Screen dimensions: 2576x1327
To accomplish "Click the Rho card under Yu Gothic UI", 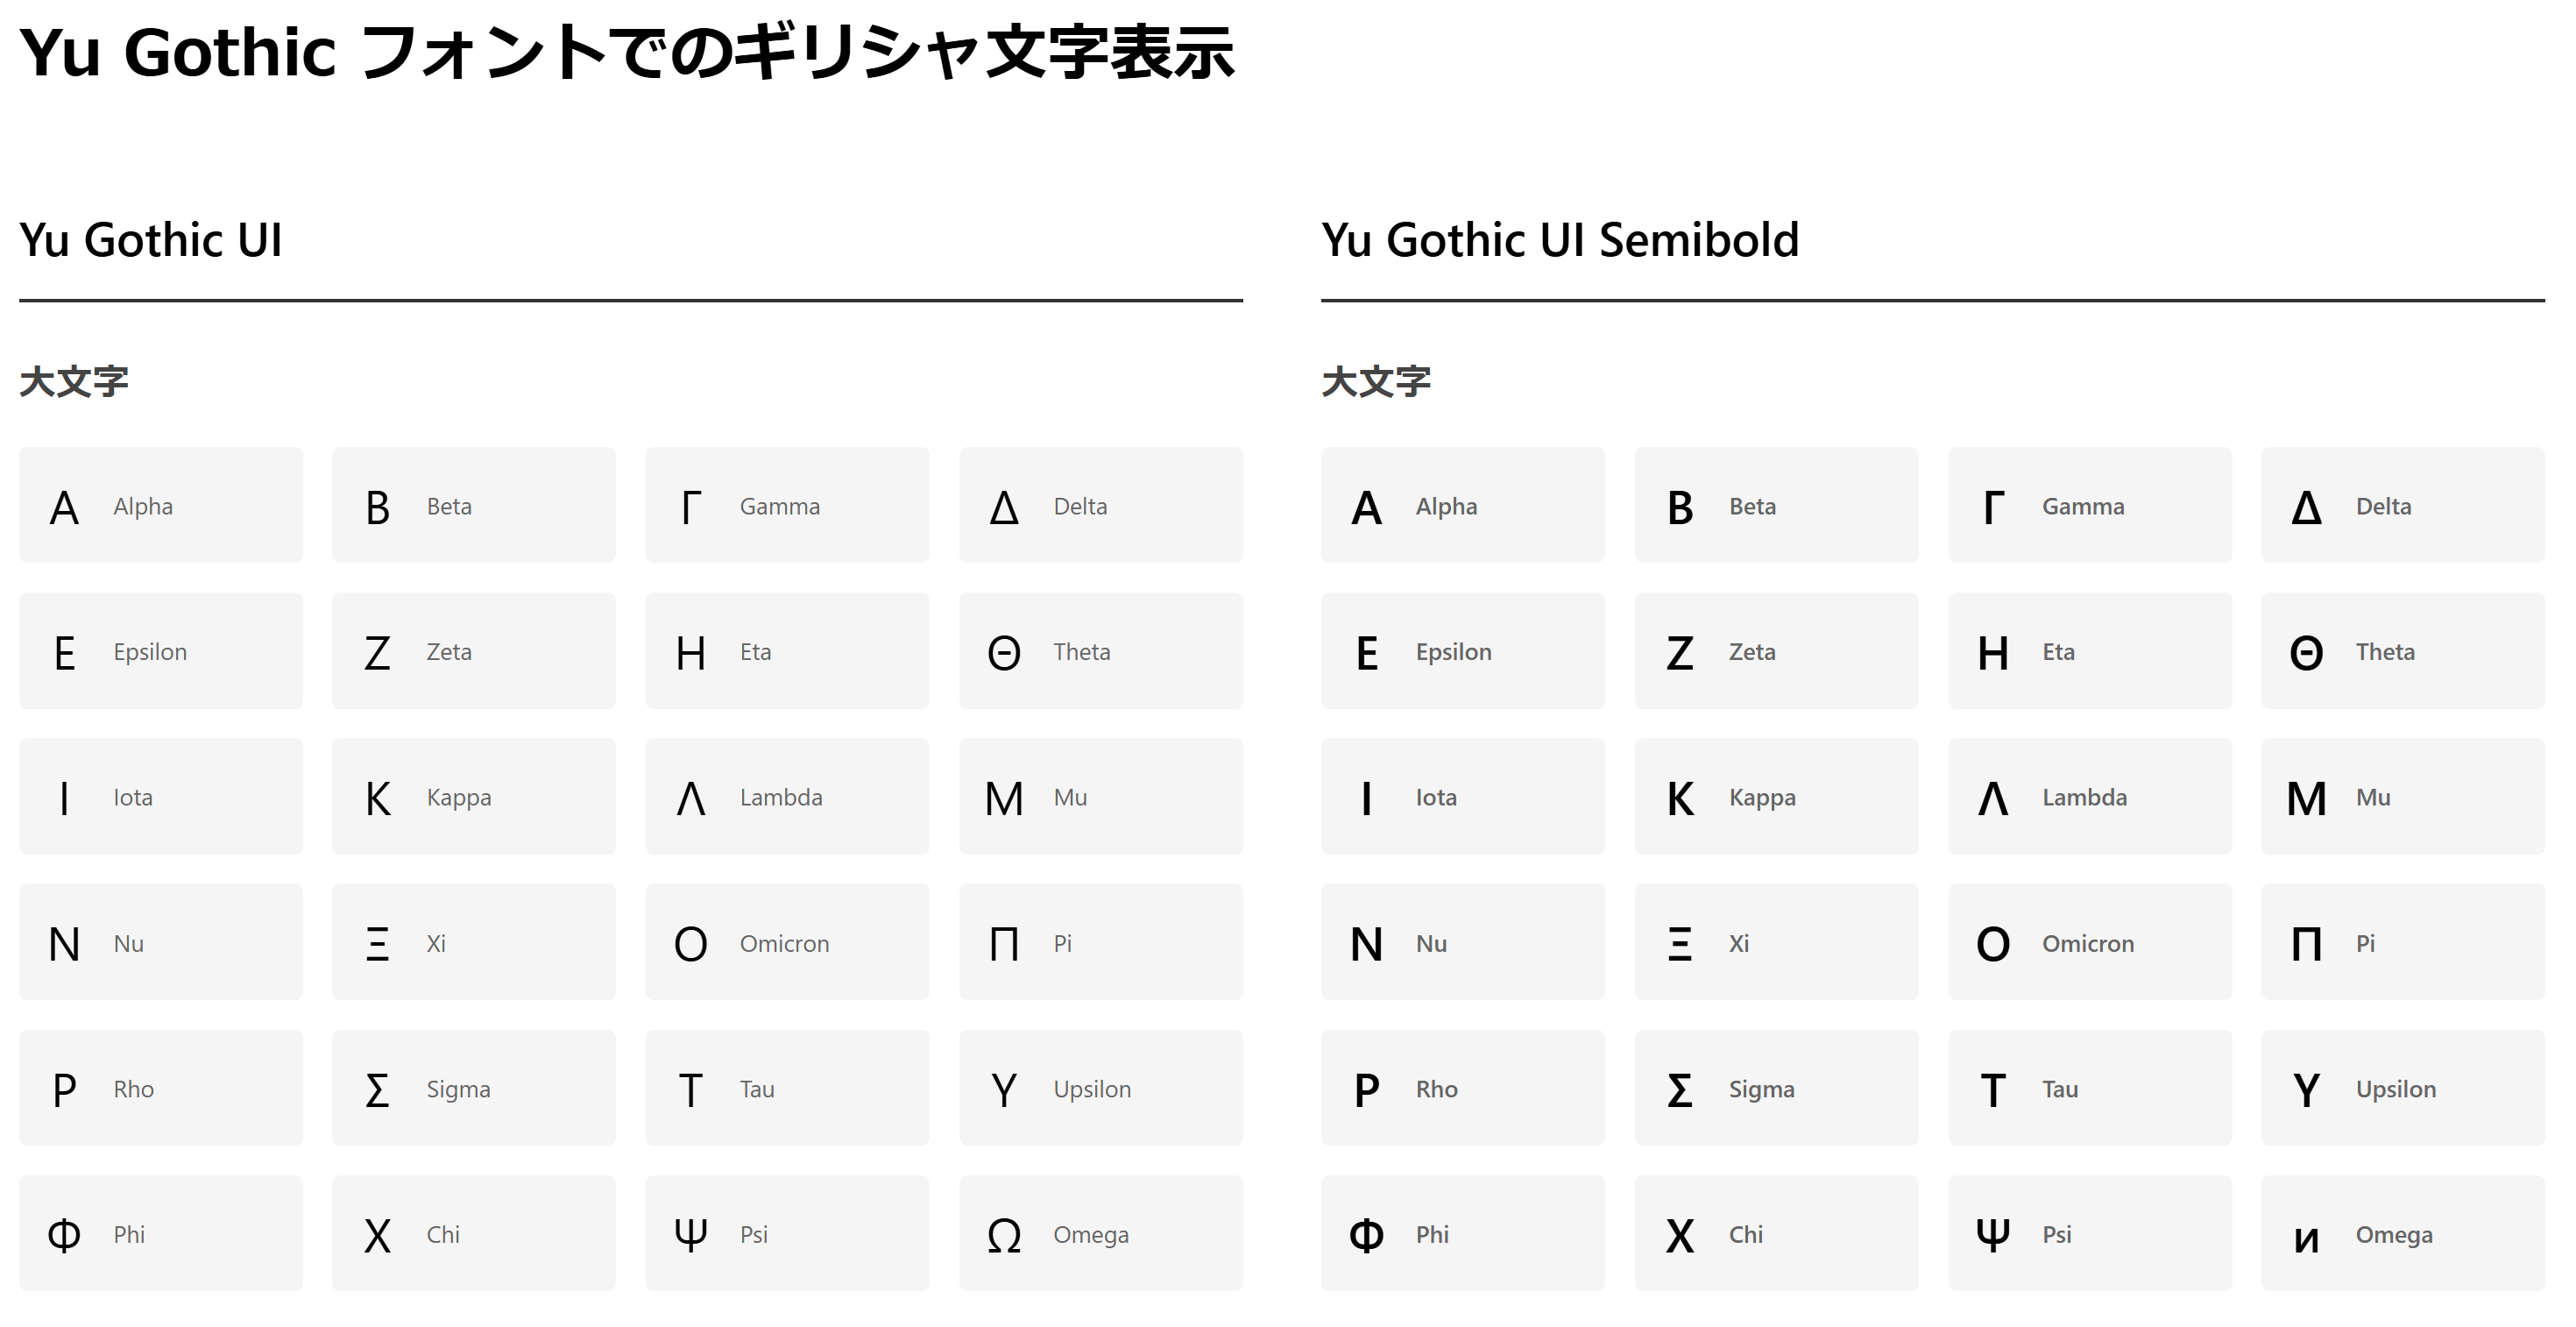I will click(160, 1088).
